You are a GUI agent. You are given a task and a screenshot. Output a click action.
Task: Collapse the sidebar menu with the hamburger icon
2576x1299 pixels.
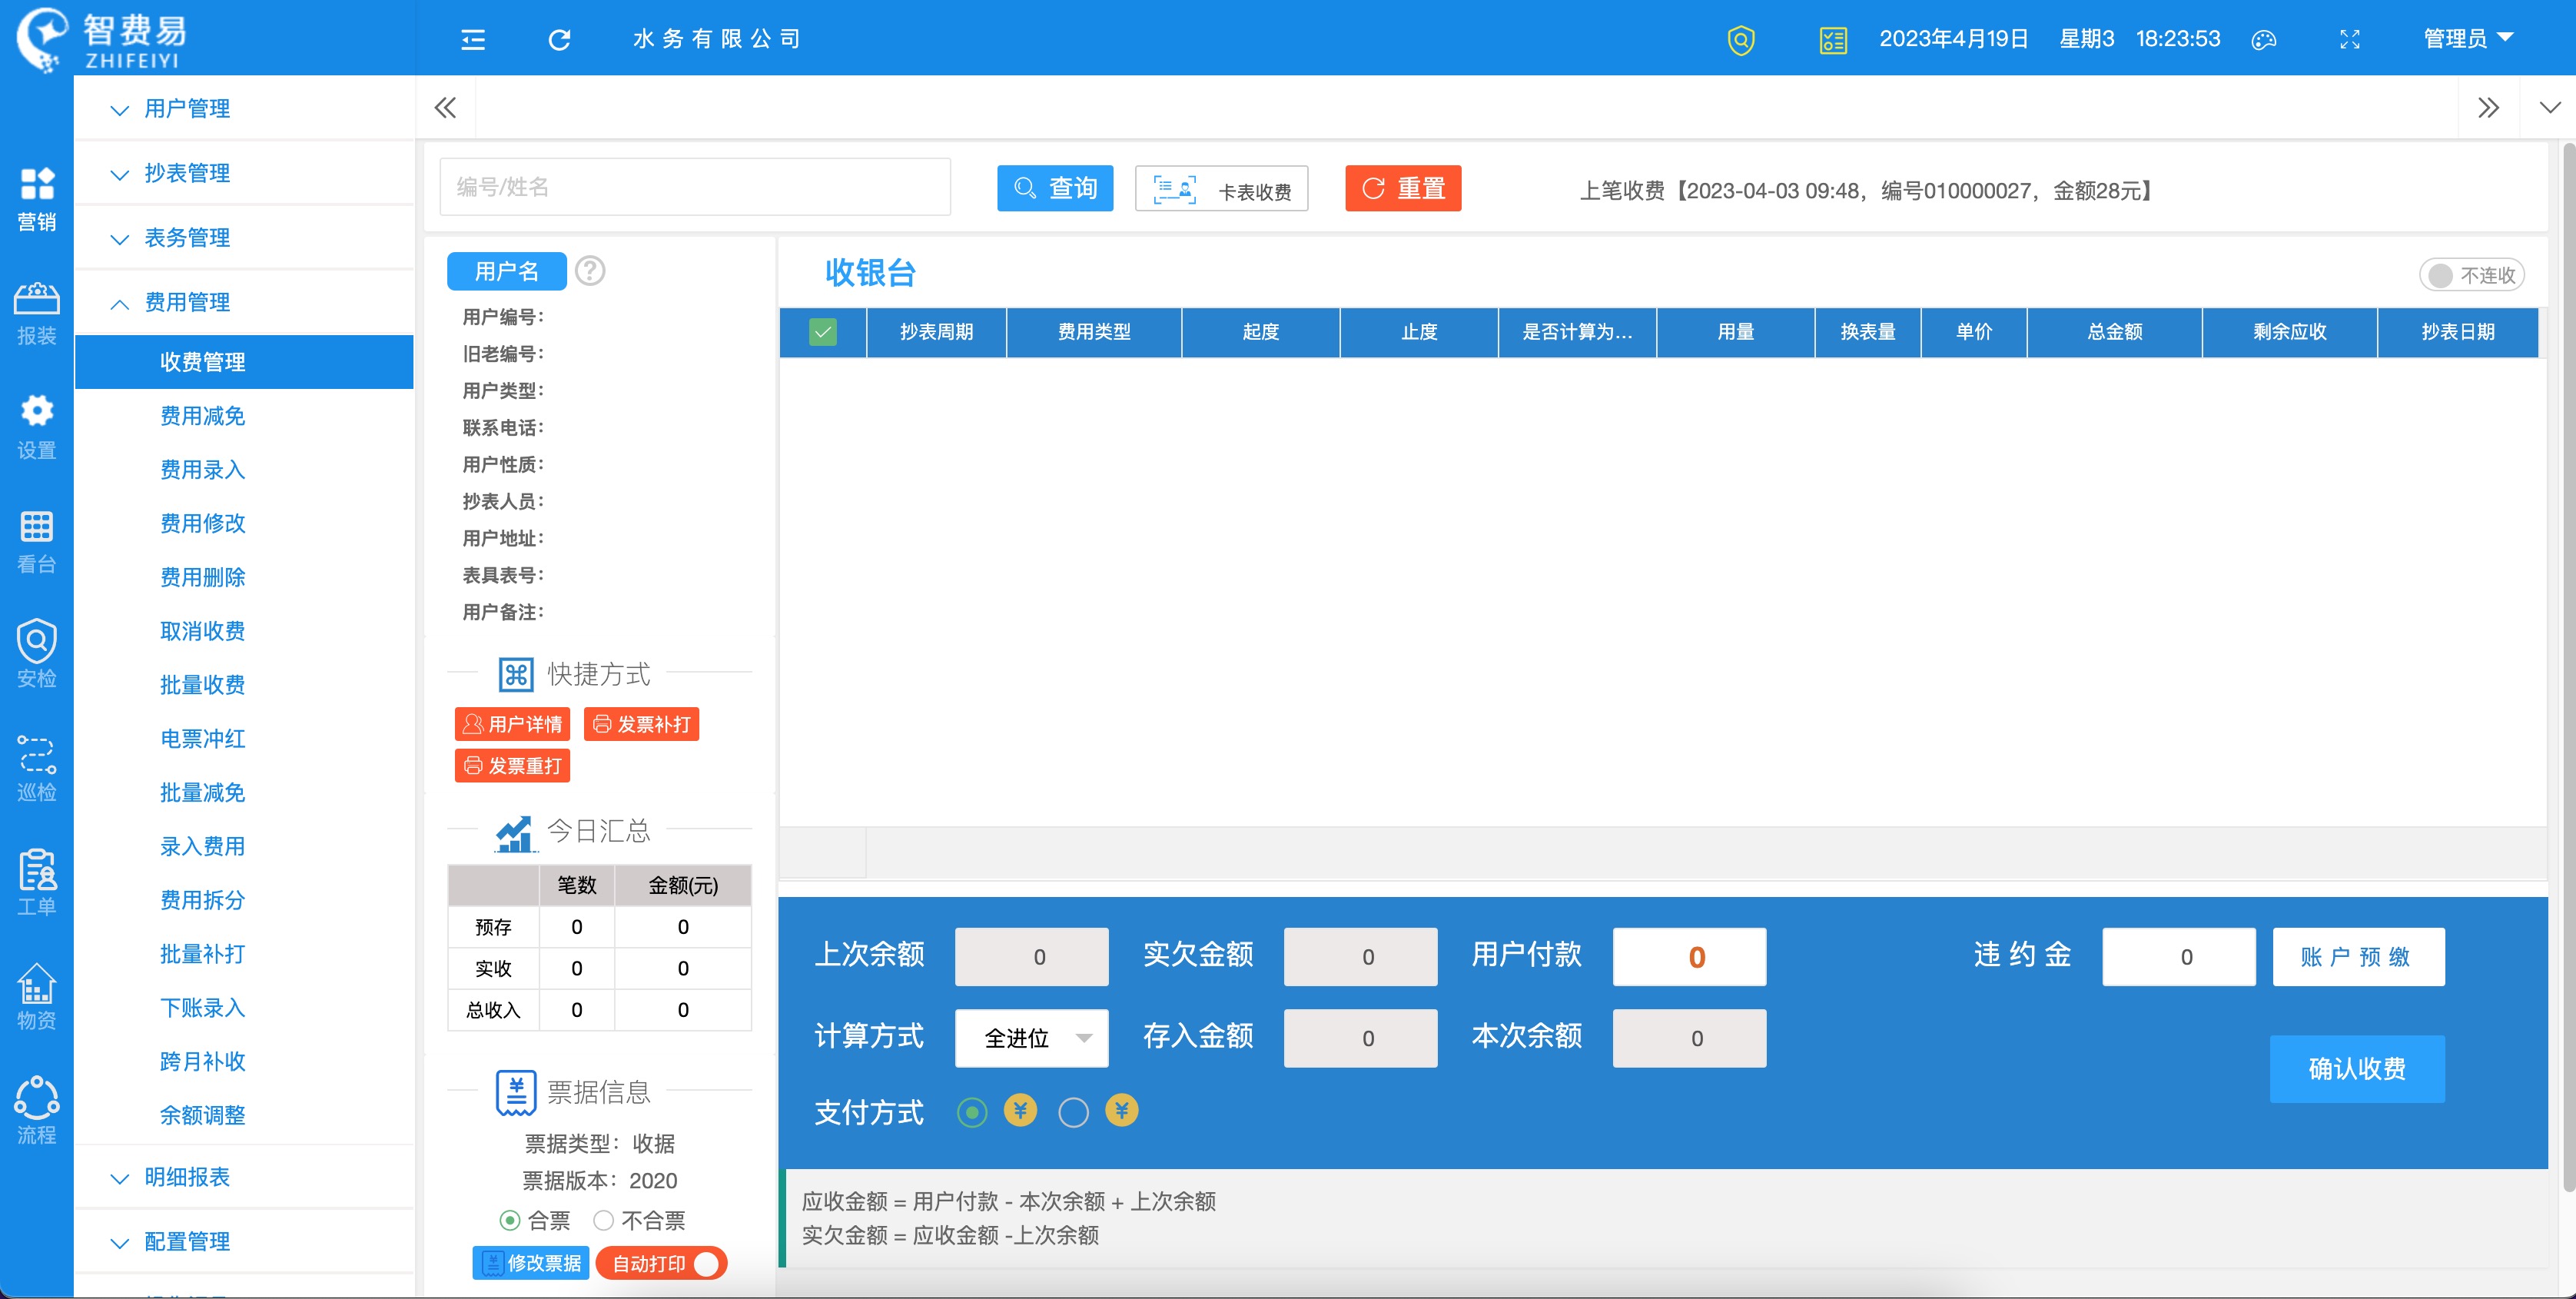click(x=473, y=39)
